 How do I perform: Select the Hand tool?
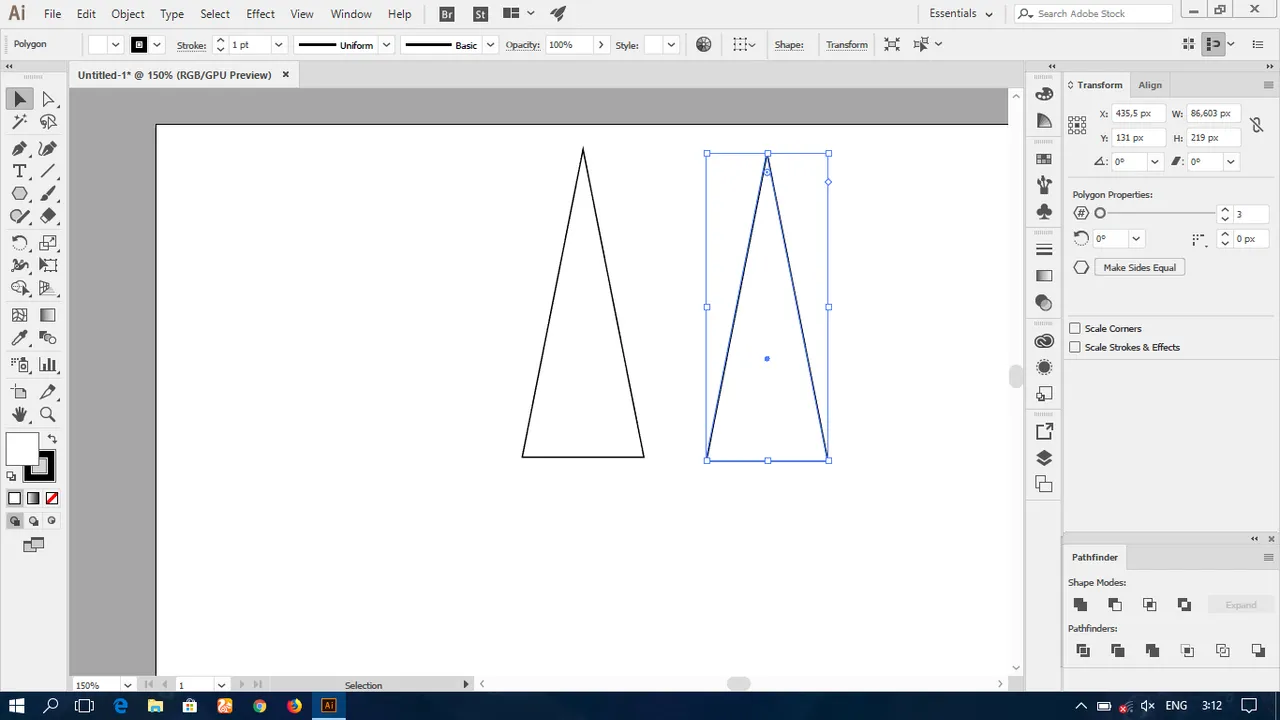19,414
